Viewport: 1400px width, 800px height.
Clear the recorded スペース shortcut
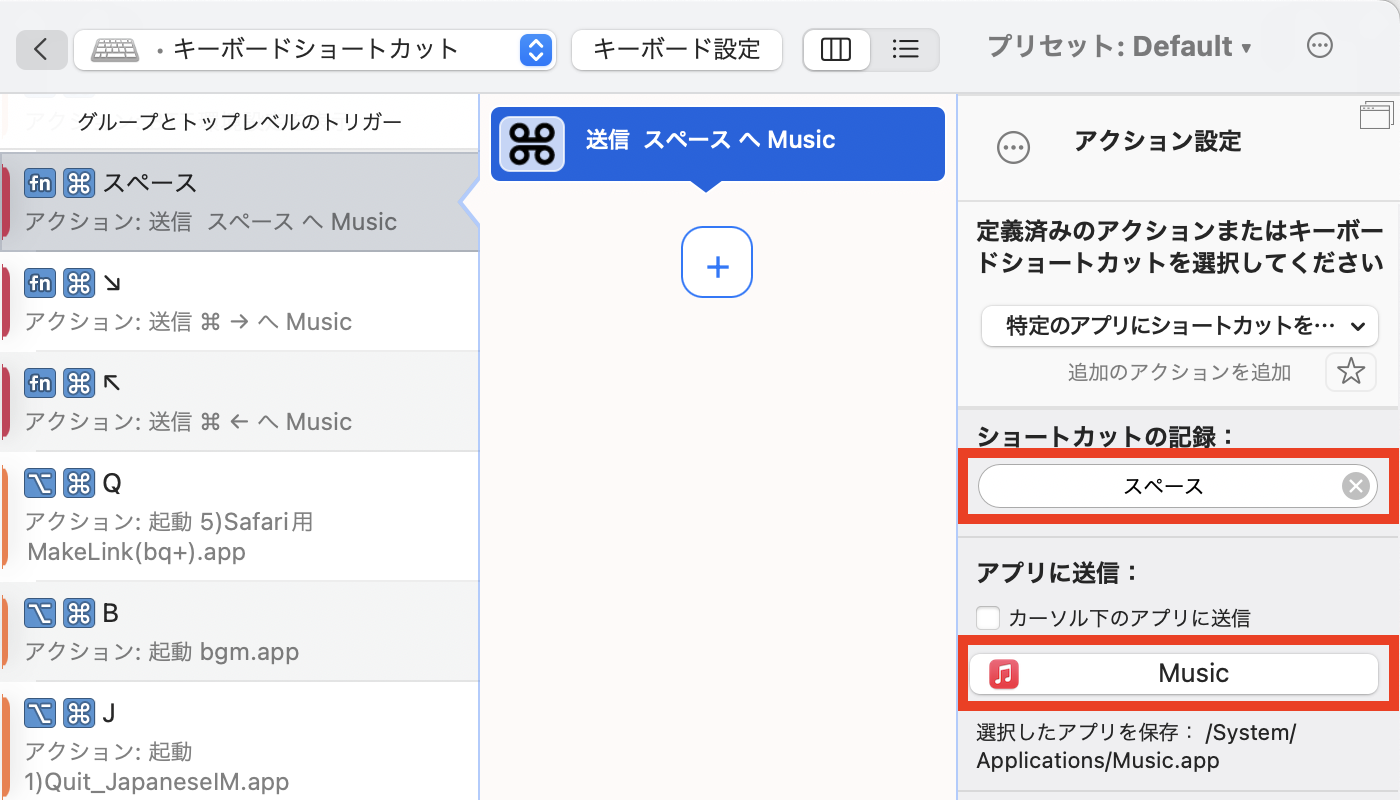(x=1355, y=487)
